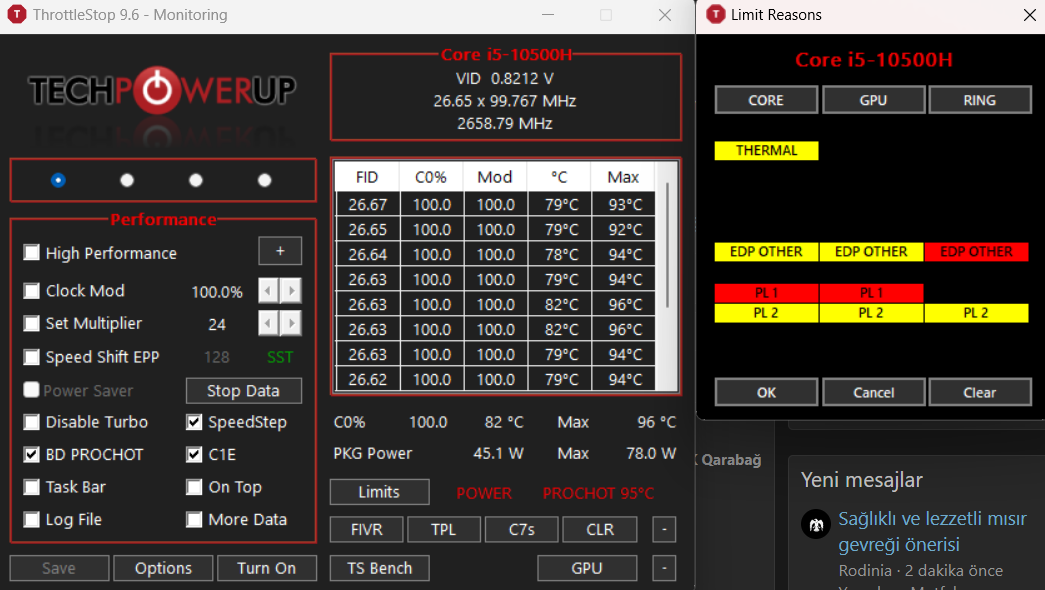Click the FID column header
Image resolution: width=1045 pixels, height=590 pixels.
point(367,177)
